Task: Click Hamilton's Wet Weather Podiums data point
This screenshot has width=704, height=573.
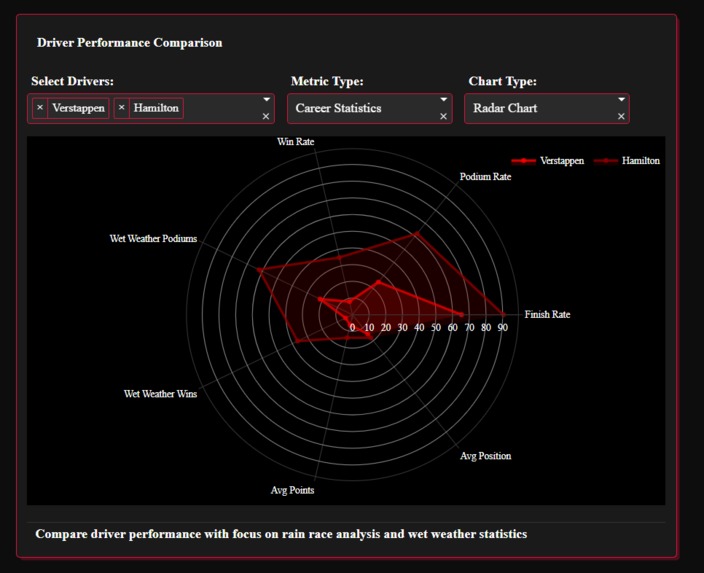Action: click(259, 270)
